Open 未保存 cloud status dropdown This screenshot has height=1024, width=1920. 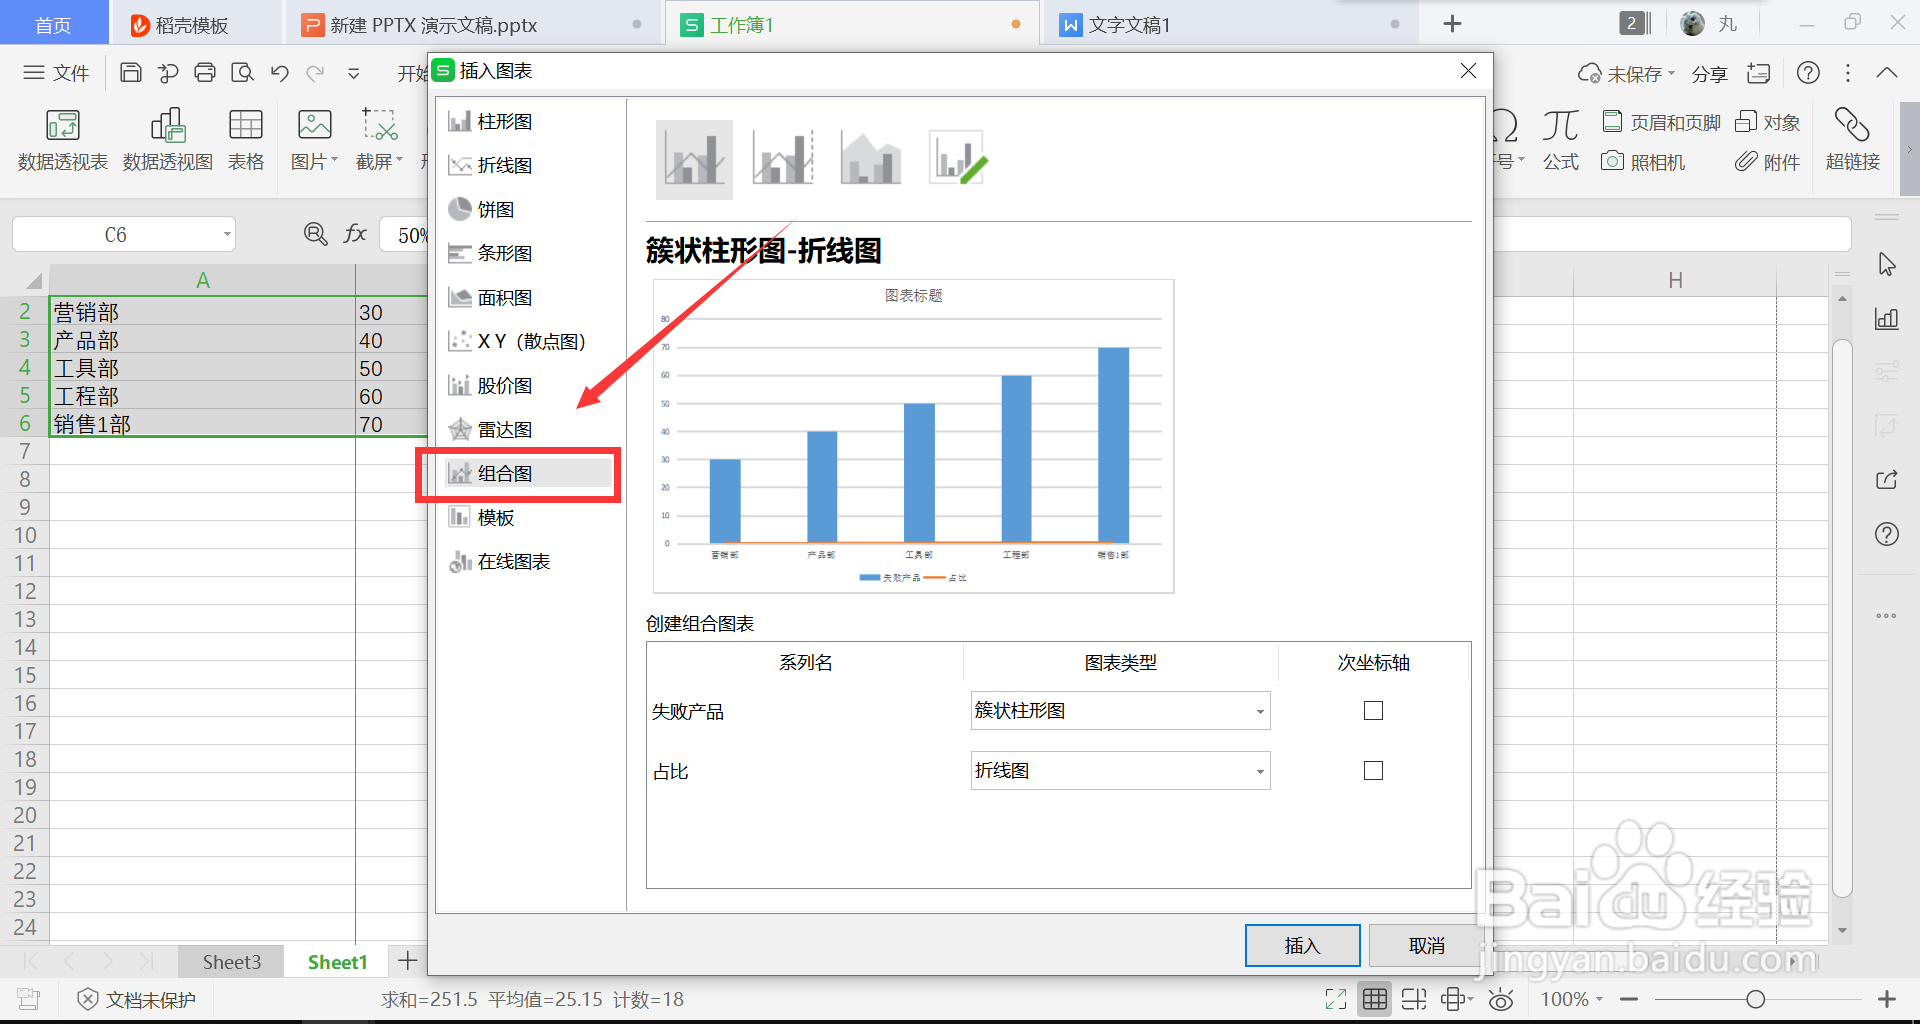(x=1626, y=74)
